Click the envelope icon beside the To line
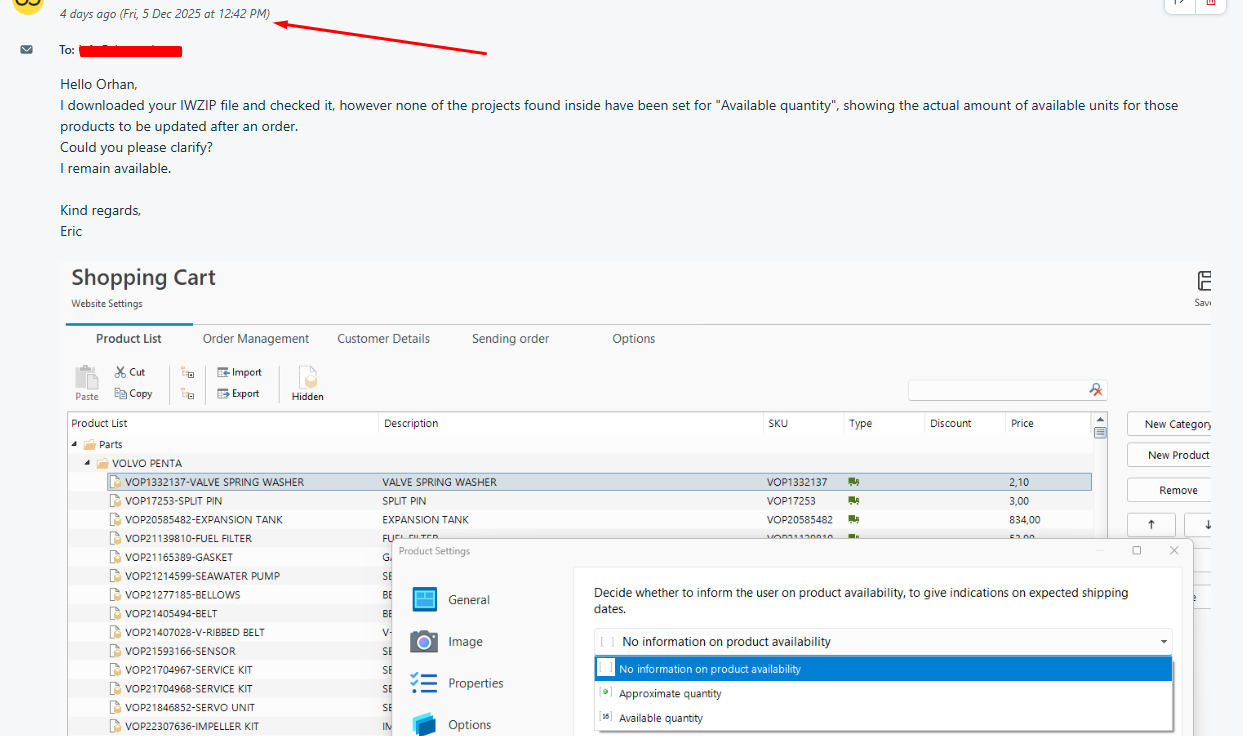This screenshot has height=736, width=1249. [x=27, y=49]
